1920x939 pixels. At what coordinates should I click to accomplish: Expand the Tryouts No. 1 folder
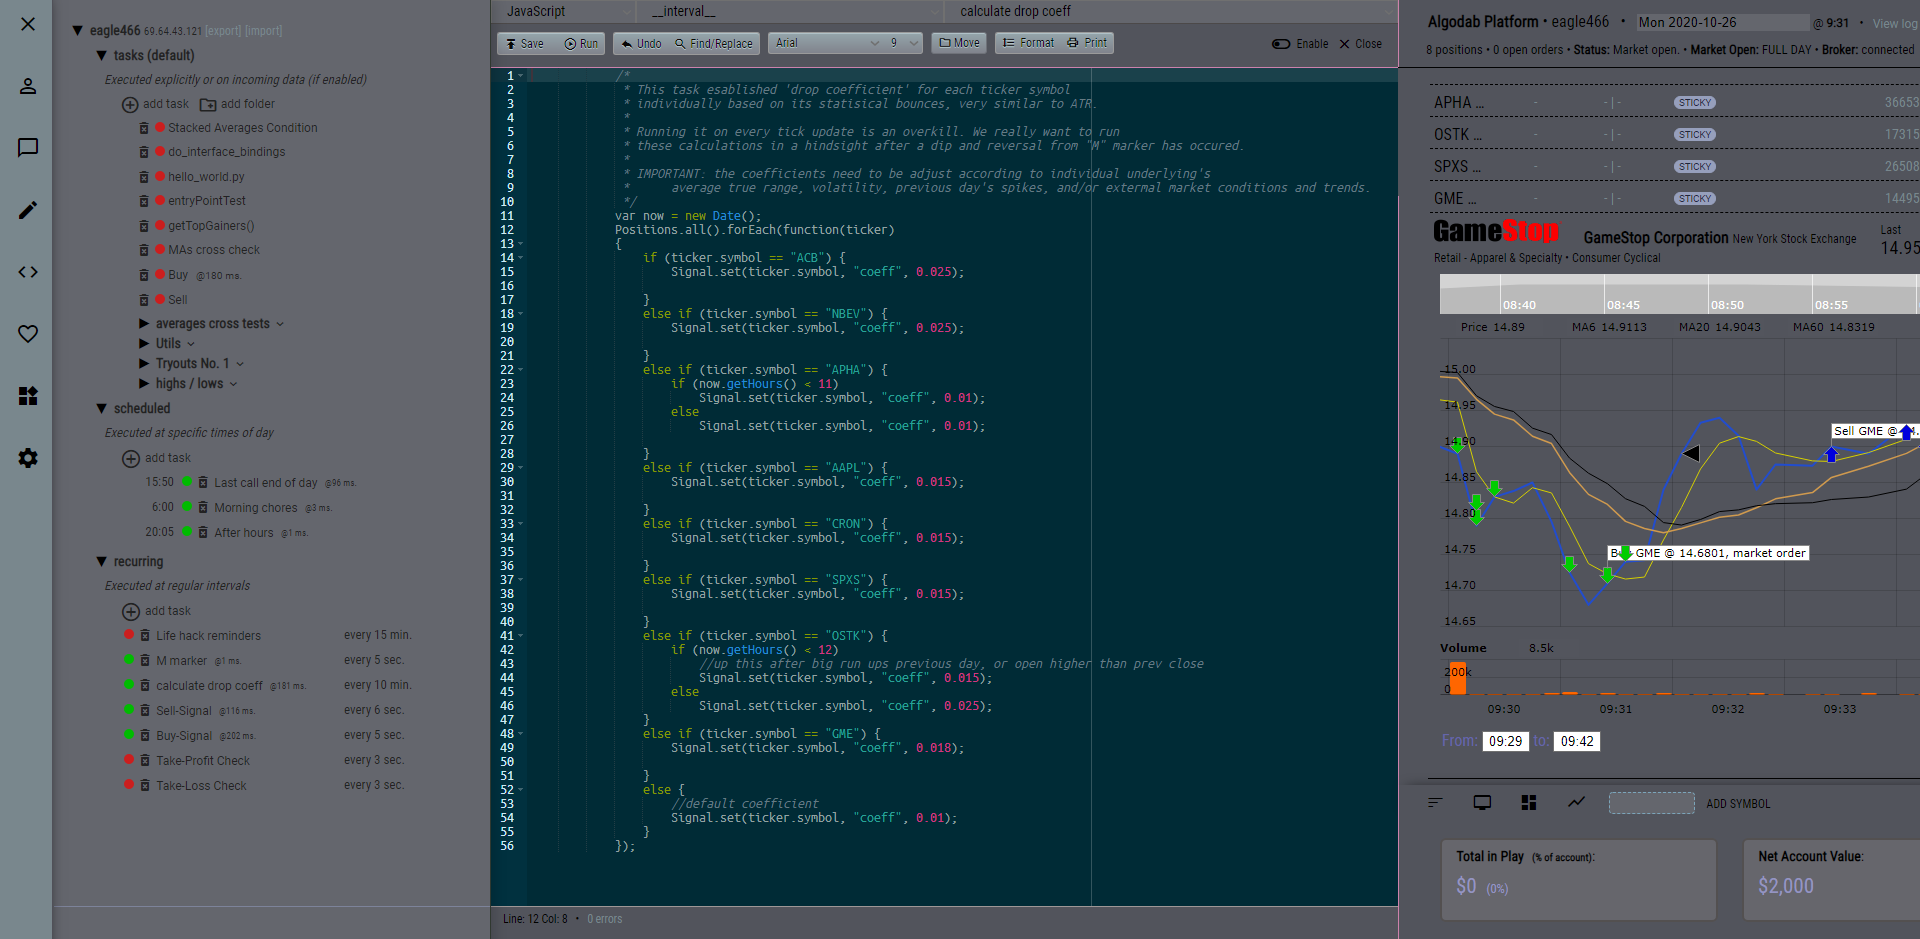point(190,363)
